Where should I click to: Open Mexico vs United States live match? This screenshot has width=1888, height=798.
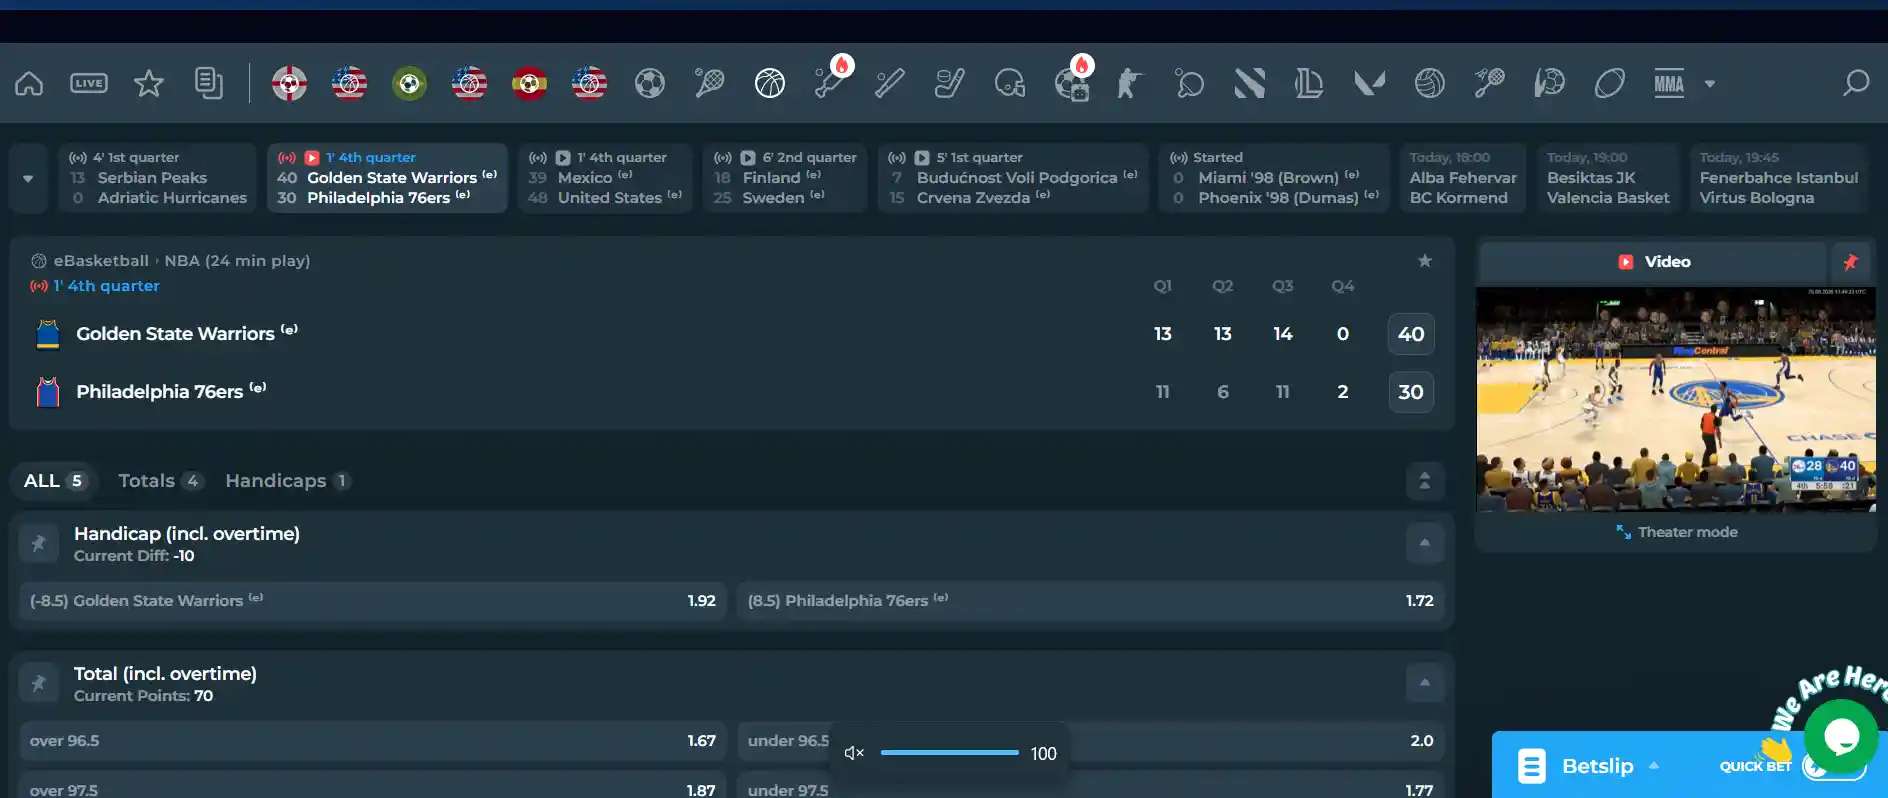click(605, 178)
